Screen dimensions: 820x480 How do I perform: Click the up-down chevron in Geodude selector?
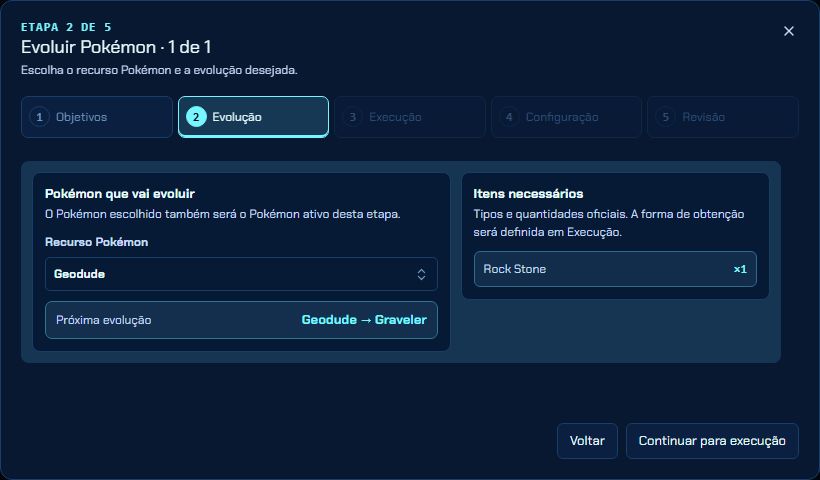[x=422, y=275]
